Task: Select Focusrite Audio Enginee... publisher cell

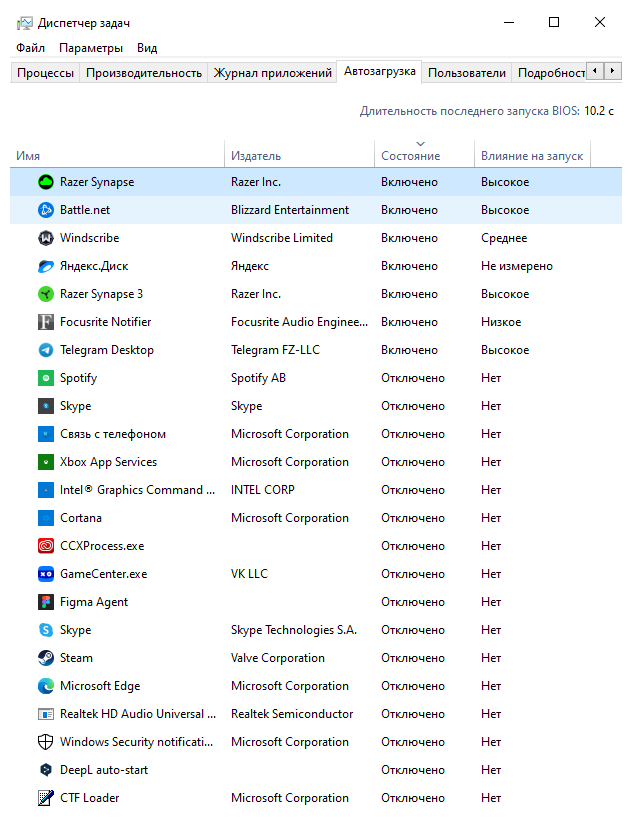Action: 299,322
